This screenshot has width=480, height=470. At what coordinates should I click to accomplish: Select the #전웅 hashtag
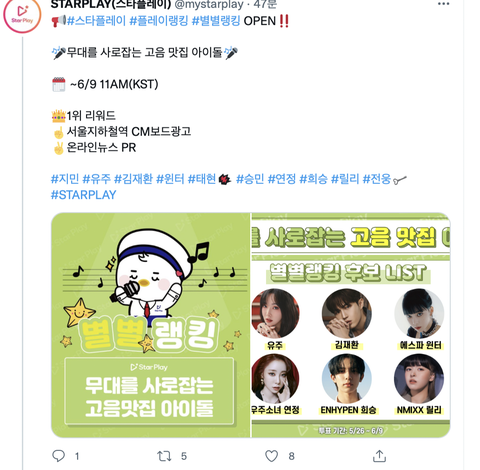click(377, 179)
